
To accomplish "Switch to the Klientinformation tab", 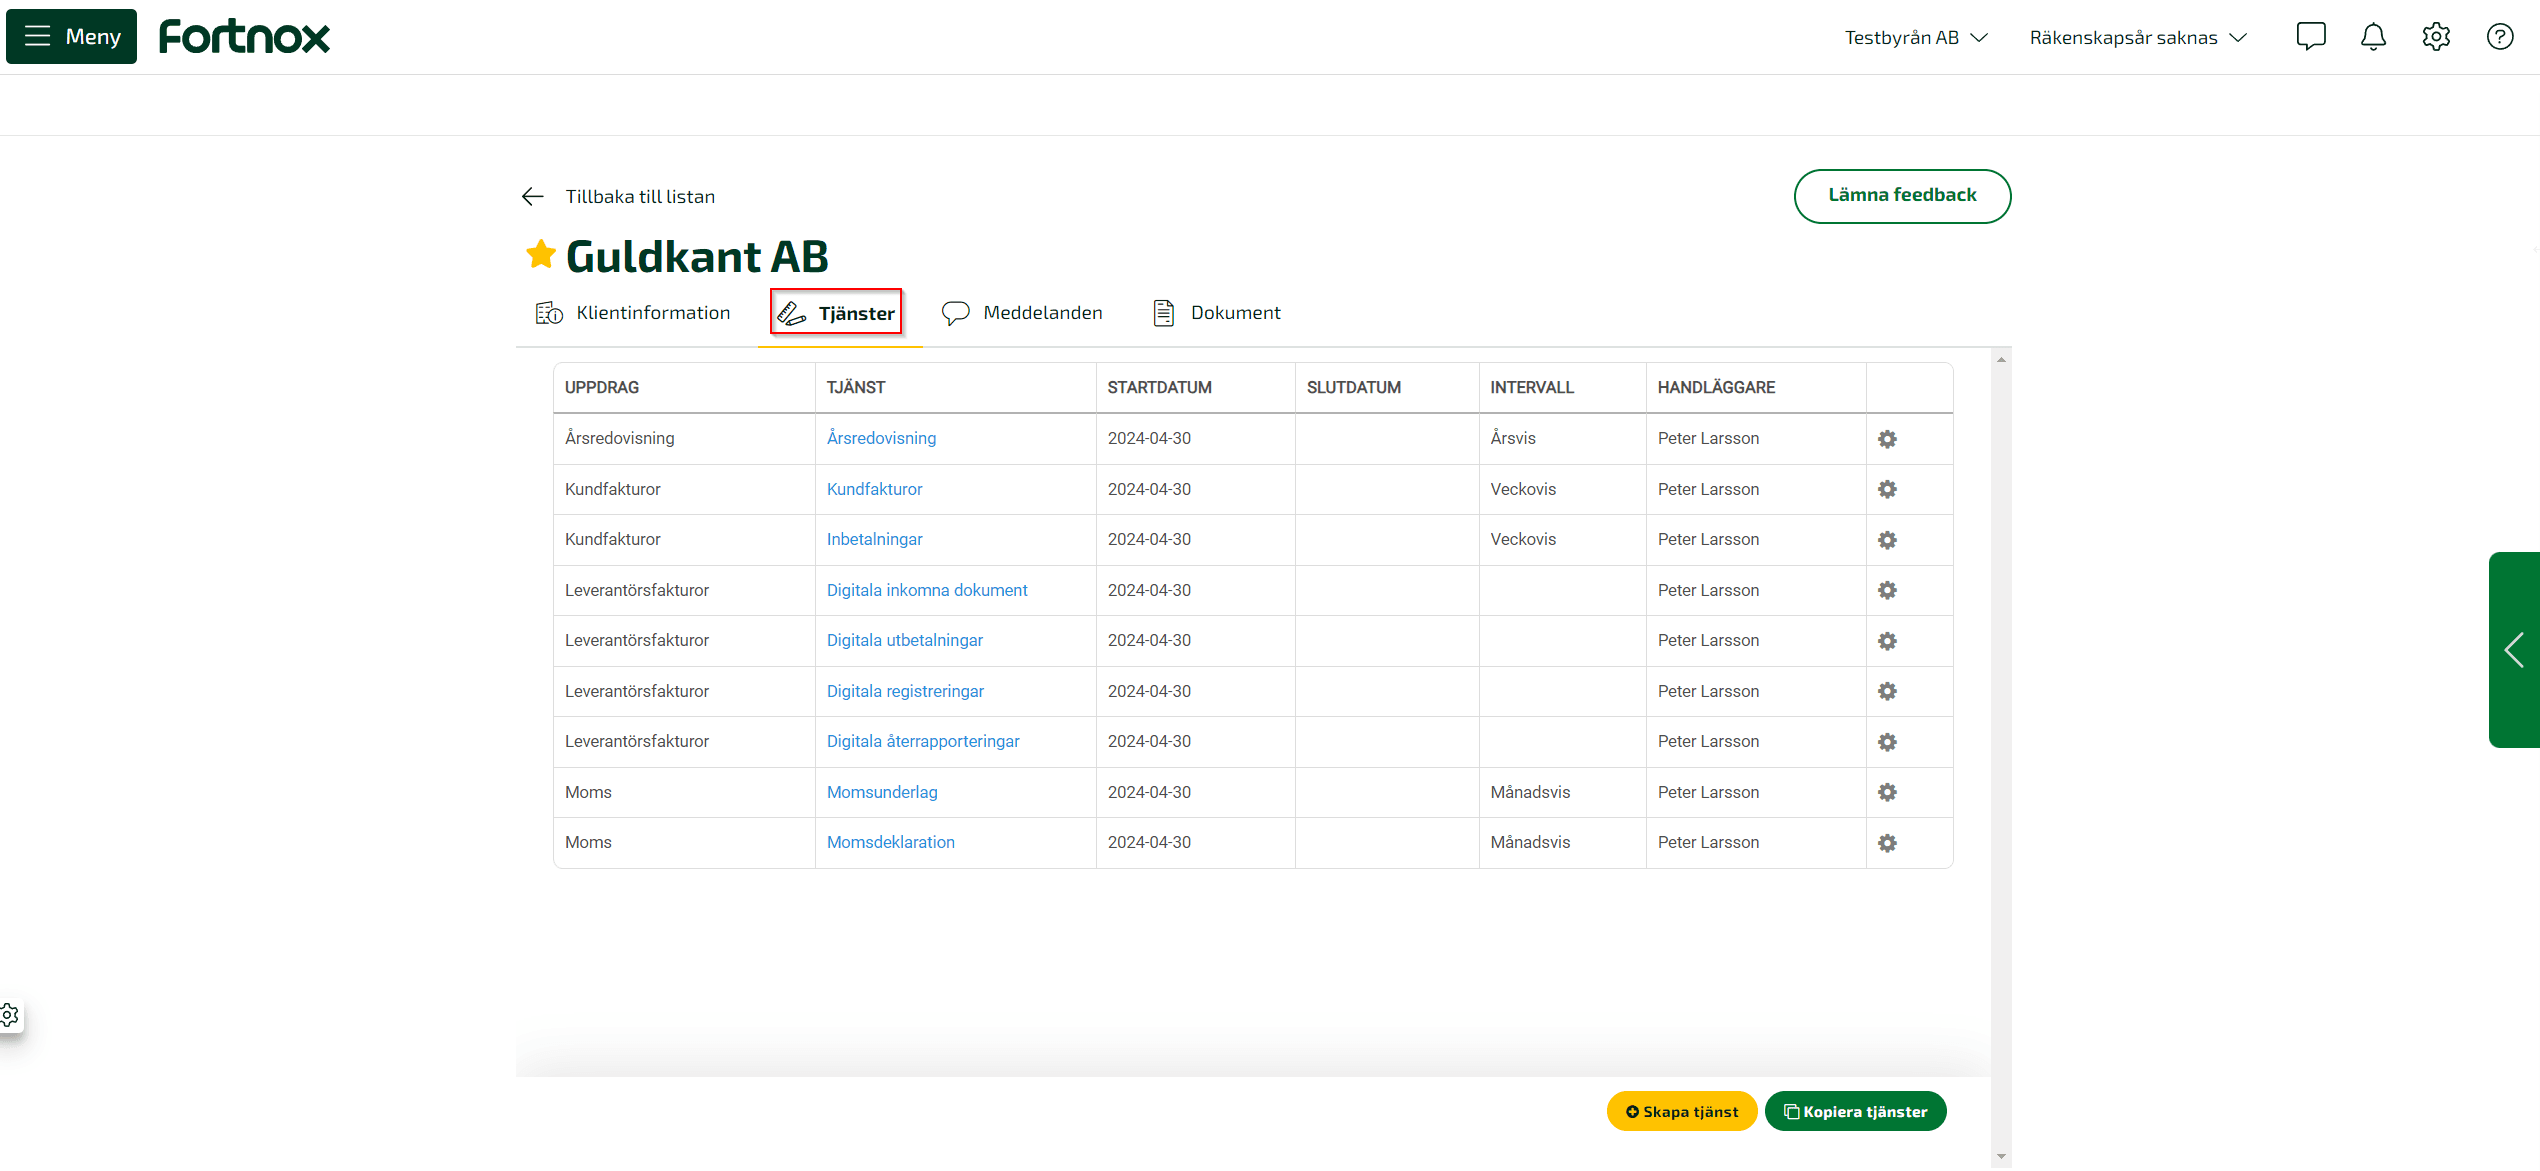I will pyautogui.click(x=633, y=313).
